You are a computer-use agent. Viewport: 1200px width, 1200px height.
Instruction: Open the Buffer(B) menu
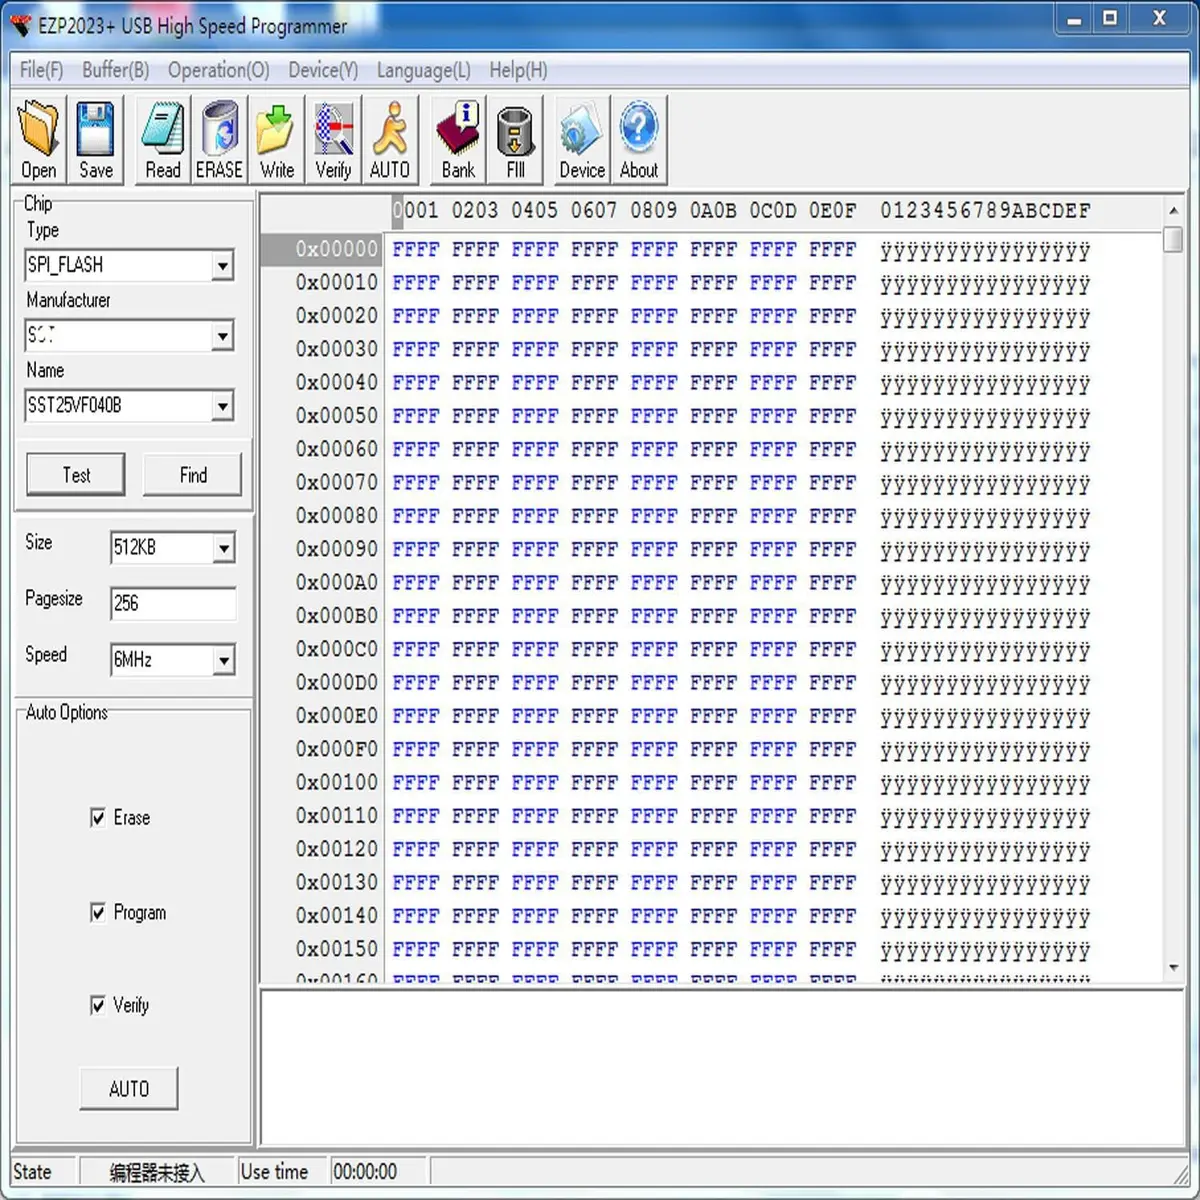coord(116,70)
